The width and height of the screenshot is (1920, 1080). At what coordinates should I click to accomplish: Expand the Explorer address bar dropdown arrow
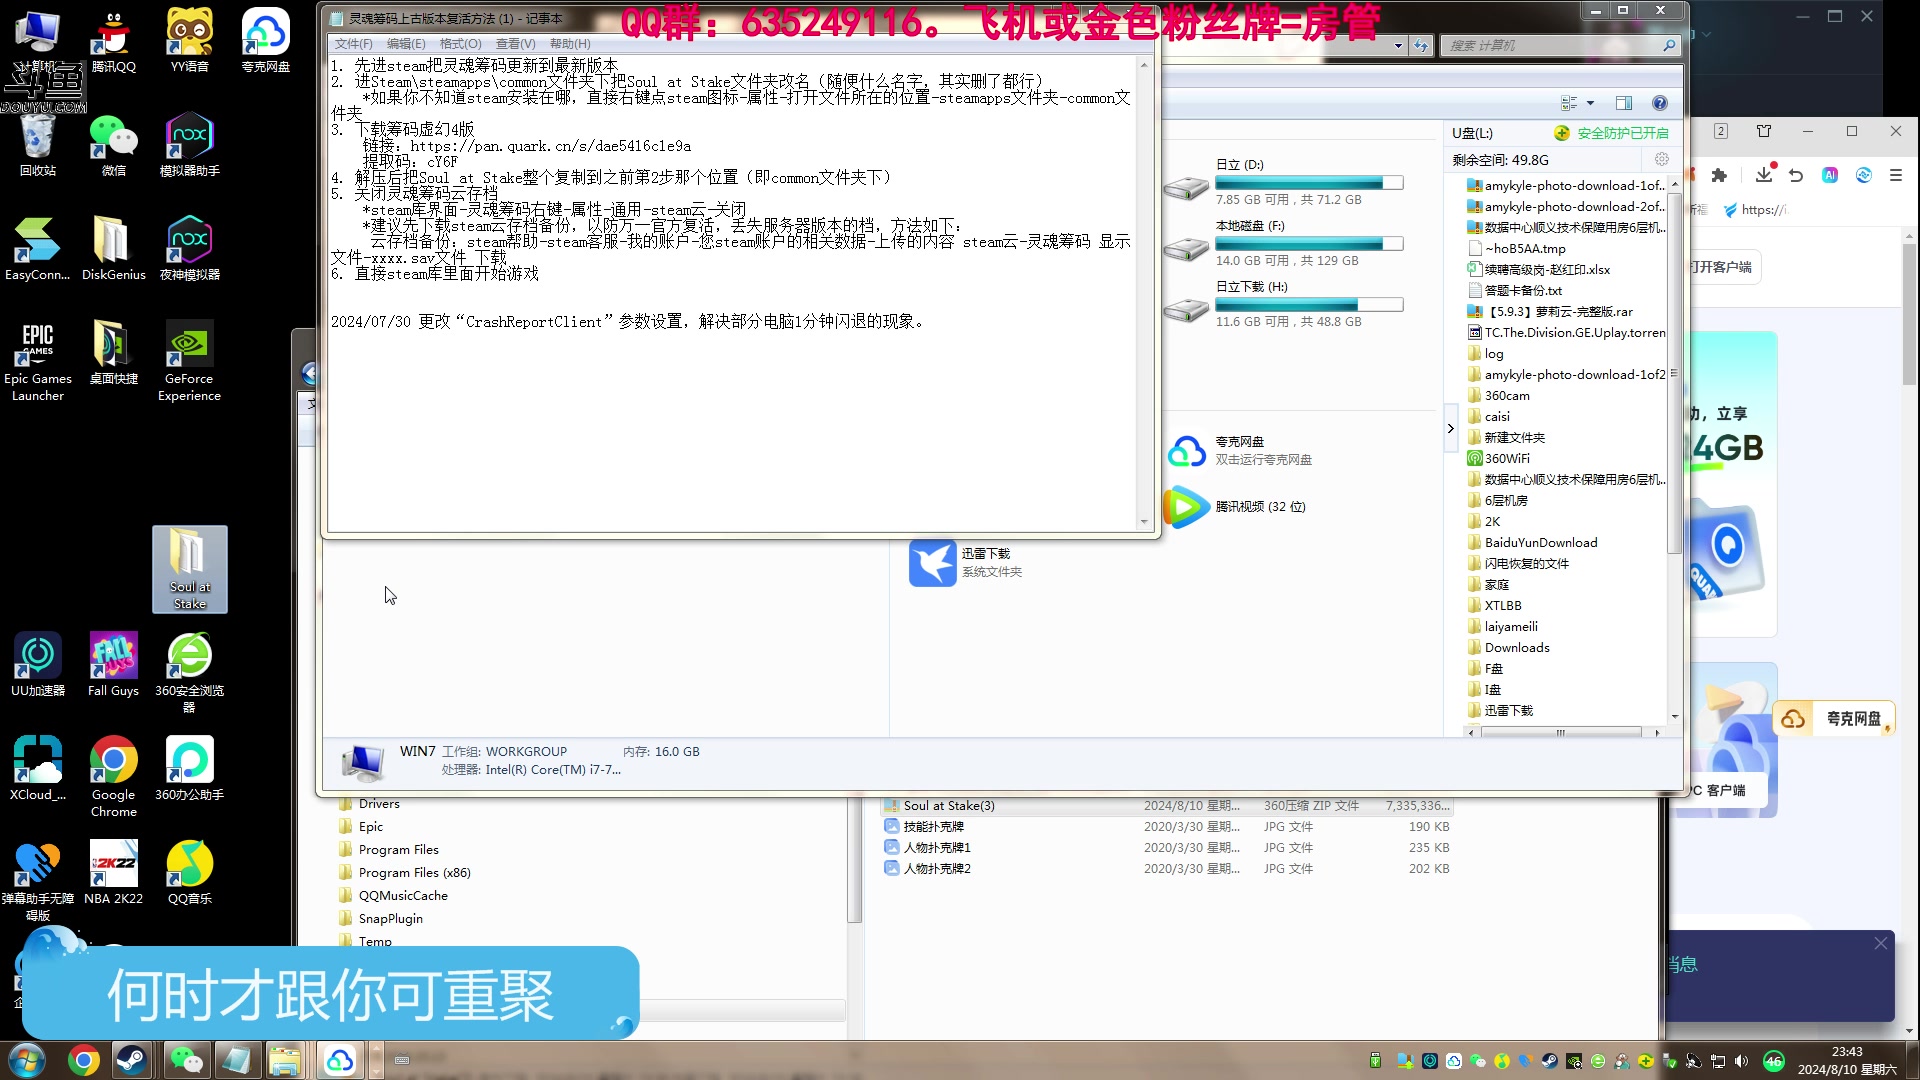pos(1398,45)
